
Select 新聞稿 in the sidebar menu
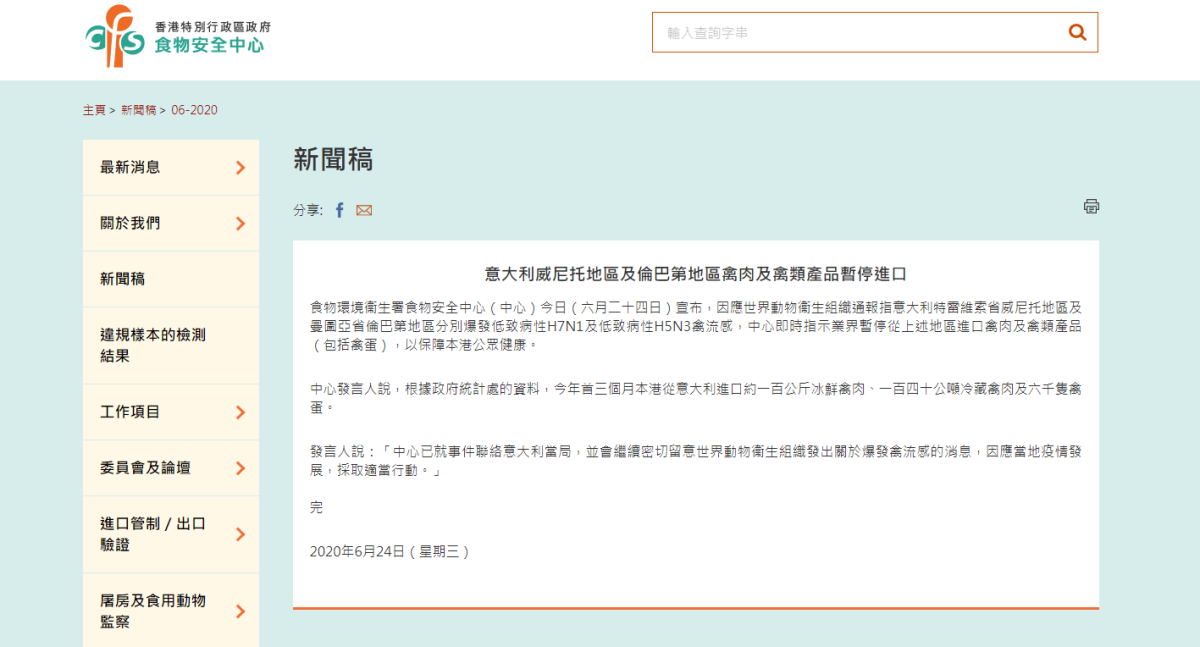click(x=123, y=280)
